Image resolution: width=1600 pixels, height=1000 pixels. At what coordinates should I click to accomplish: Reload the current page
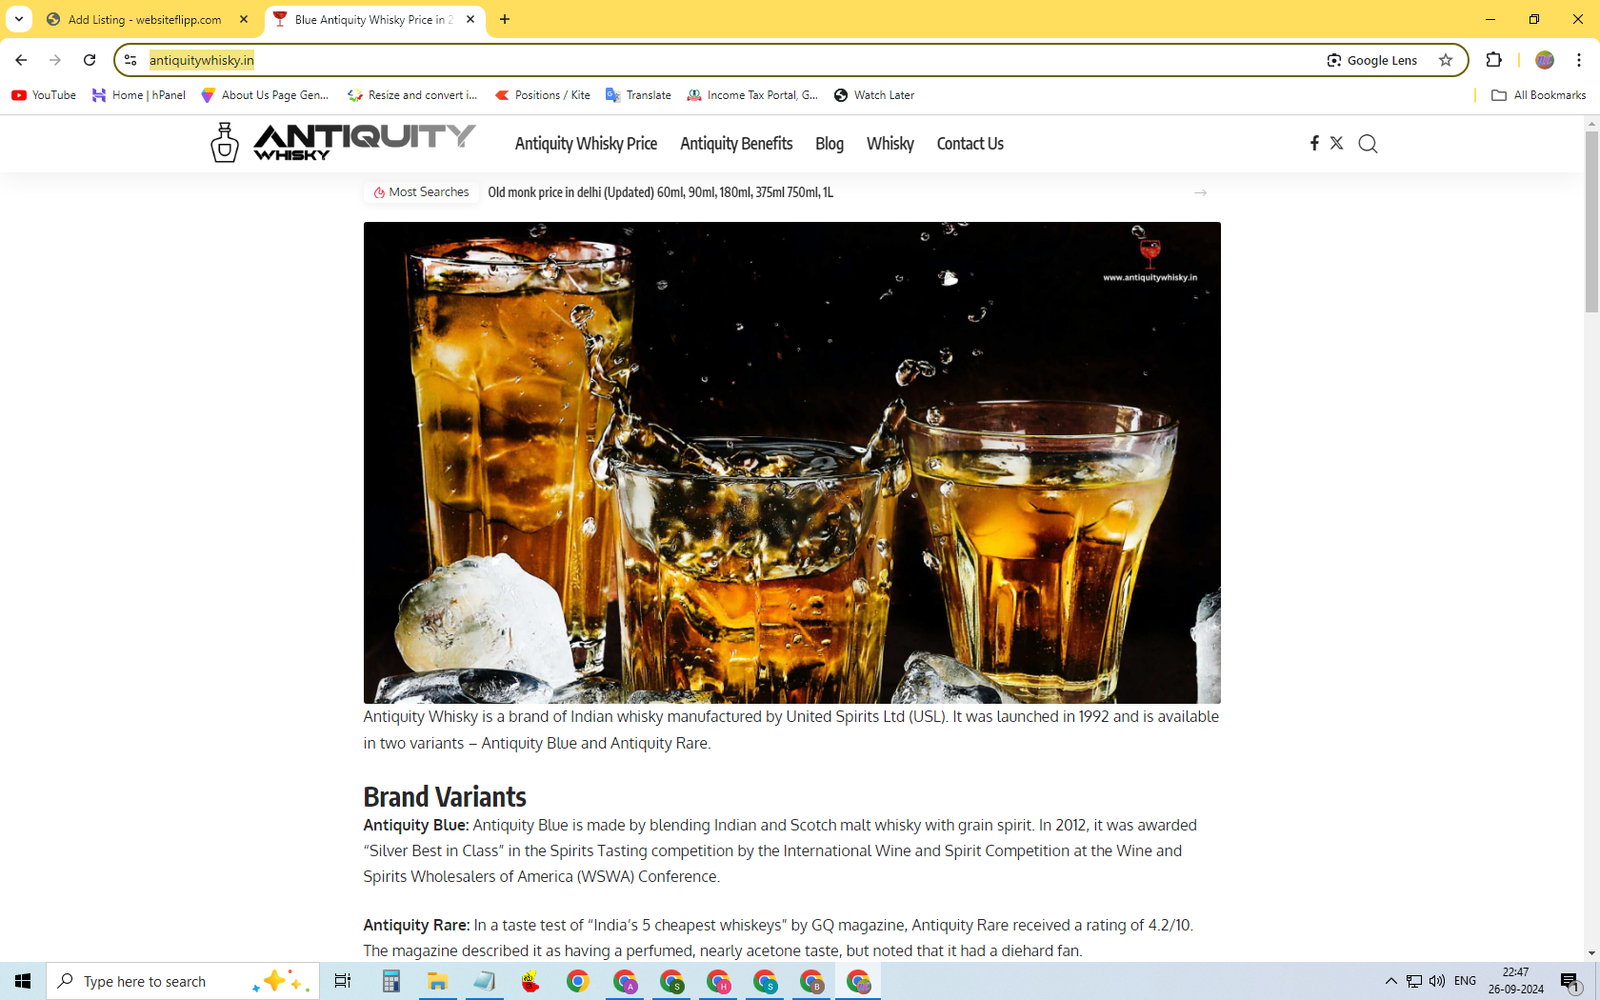pyautogui.click(x=89, y=60)
